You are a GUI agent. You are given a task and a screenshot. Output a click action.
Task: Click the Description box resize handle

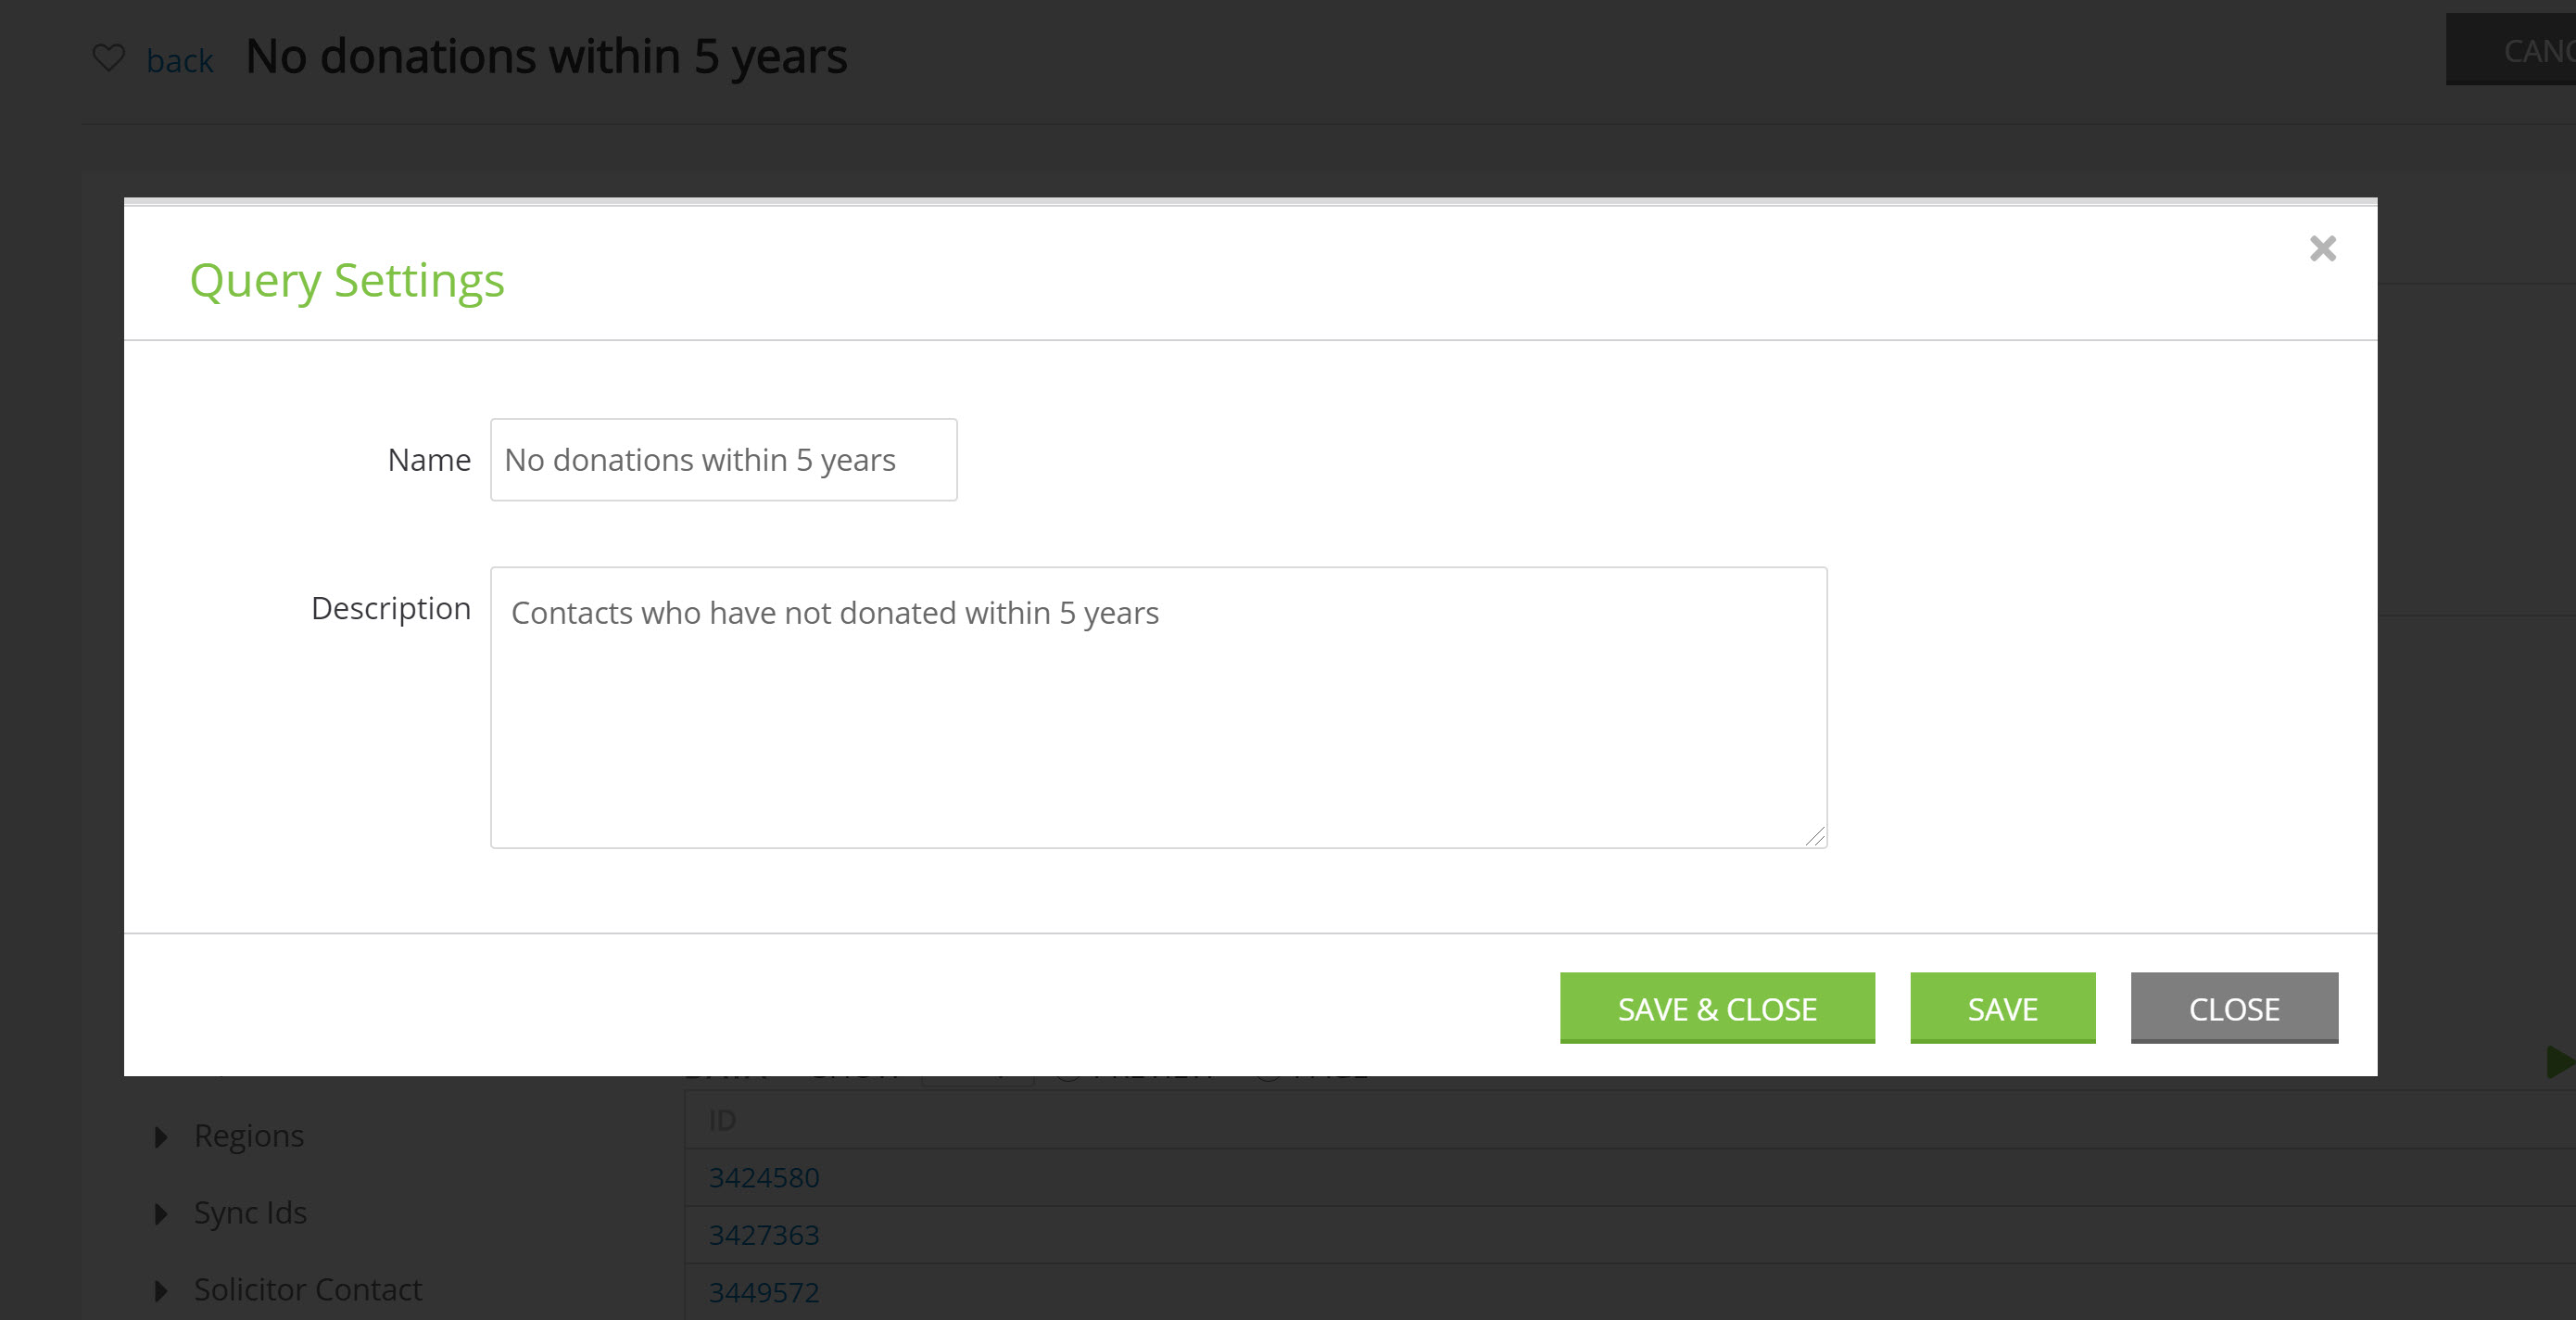(x=1815, y=837)
